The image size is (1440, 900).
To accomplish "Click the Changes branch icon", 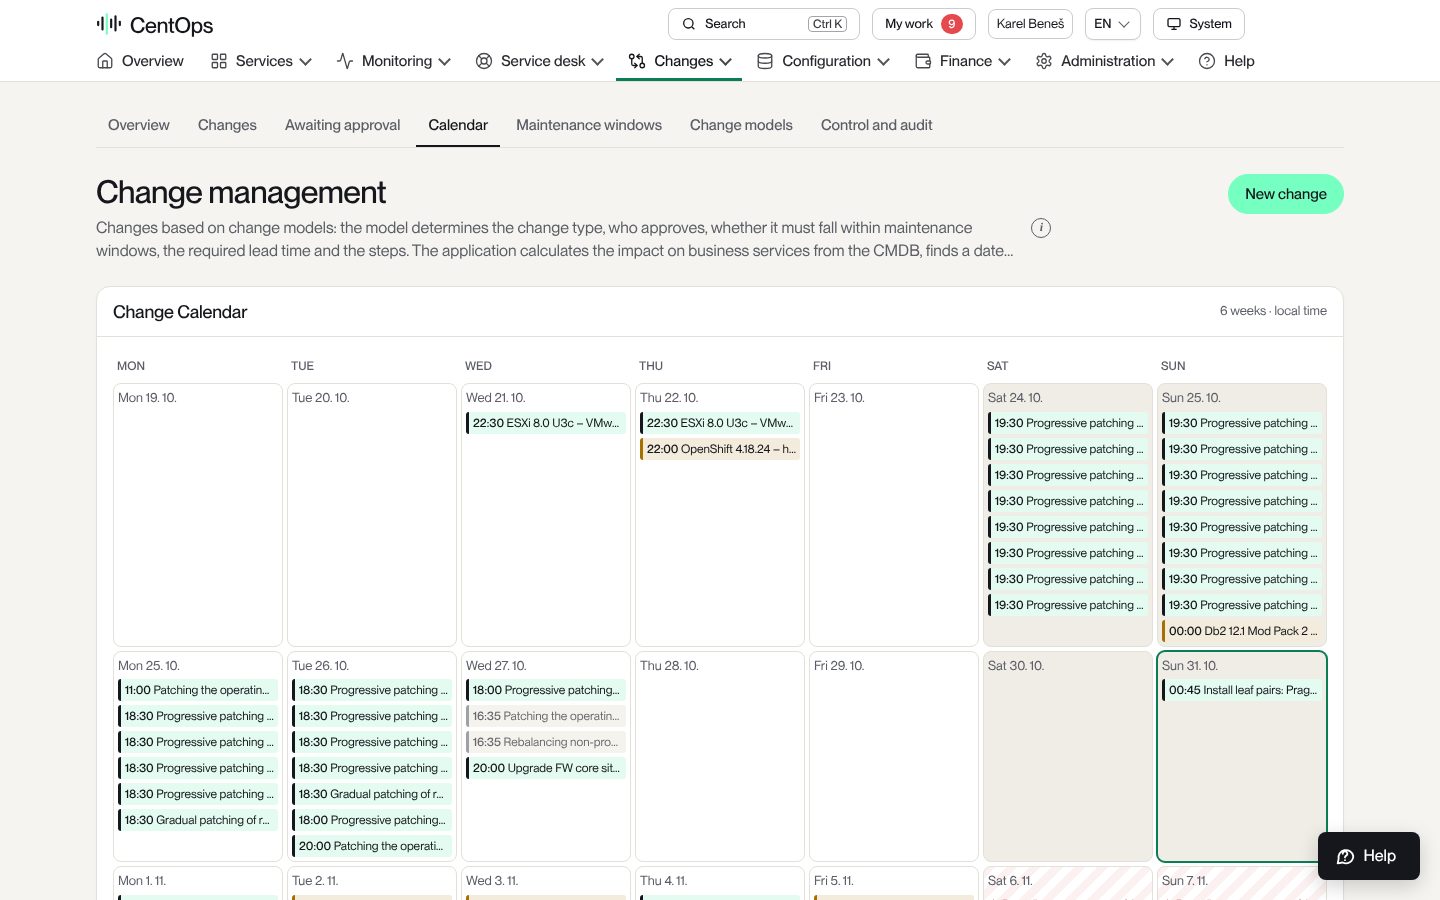I will point(637,61).
